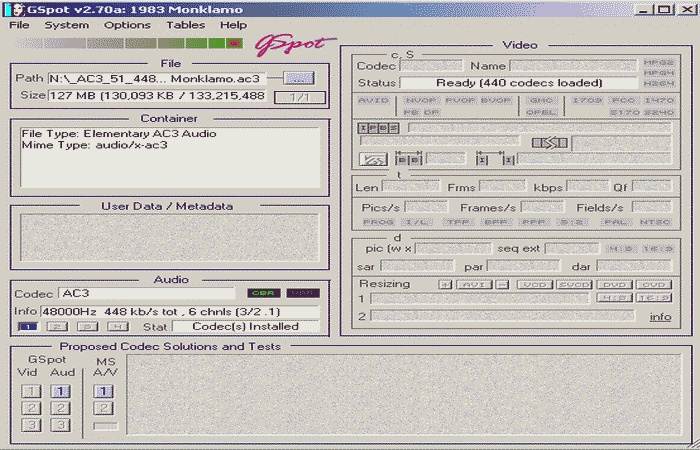Image resolution: width=700 pixels, height=450 pixels.
Task: Click the GSpot Vid 1 test button
Action: [33, 392]
